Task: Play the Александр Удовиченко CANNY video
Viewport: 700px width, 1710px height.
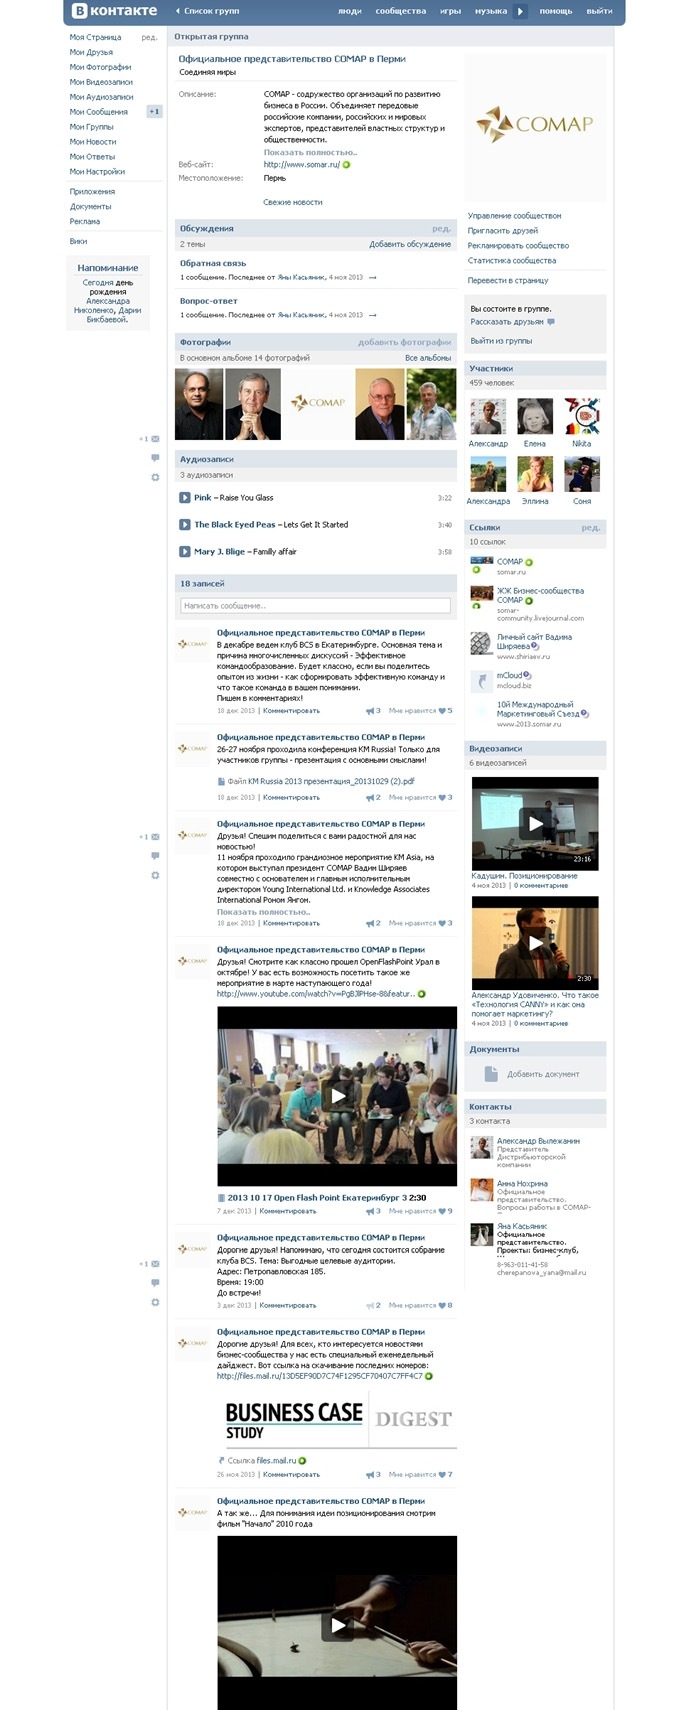Action: pos(535,942)
